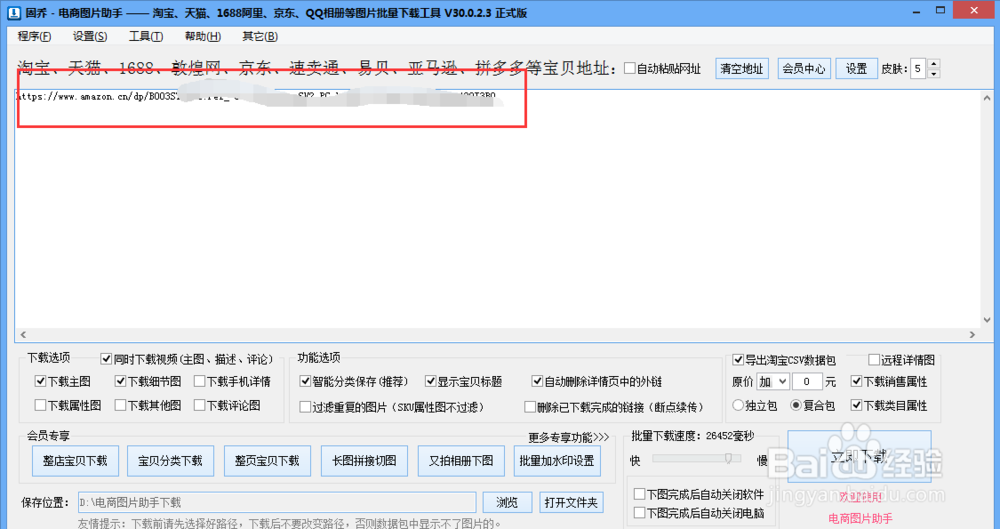Enable 下载属性图 checkbox
This screenshot has height=529, width=1000.
[x=40, y=405]
